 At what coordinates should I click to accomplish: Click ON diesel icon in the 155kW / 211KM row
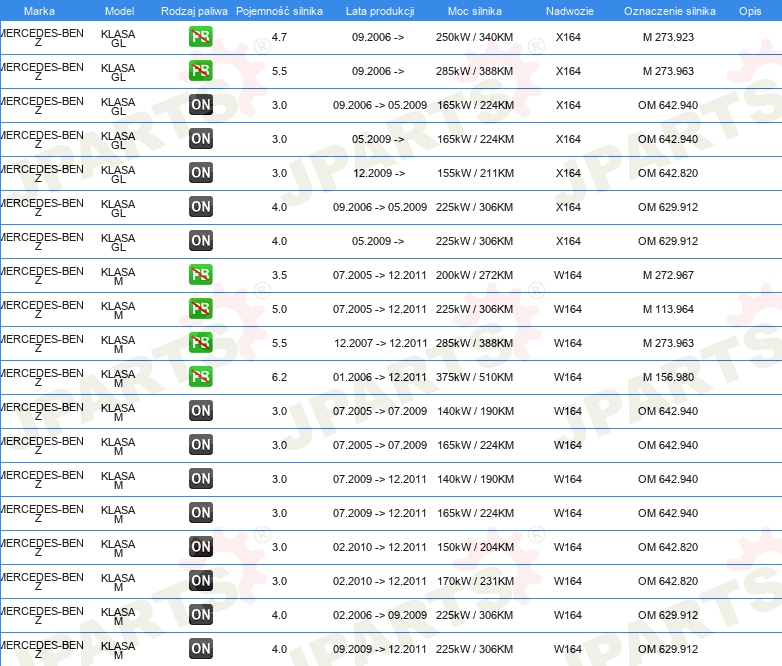coord(200,173)
